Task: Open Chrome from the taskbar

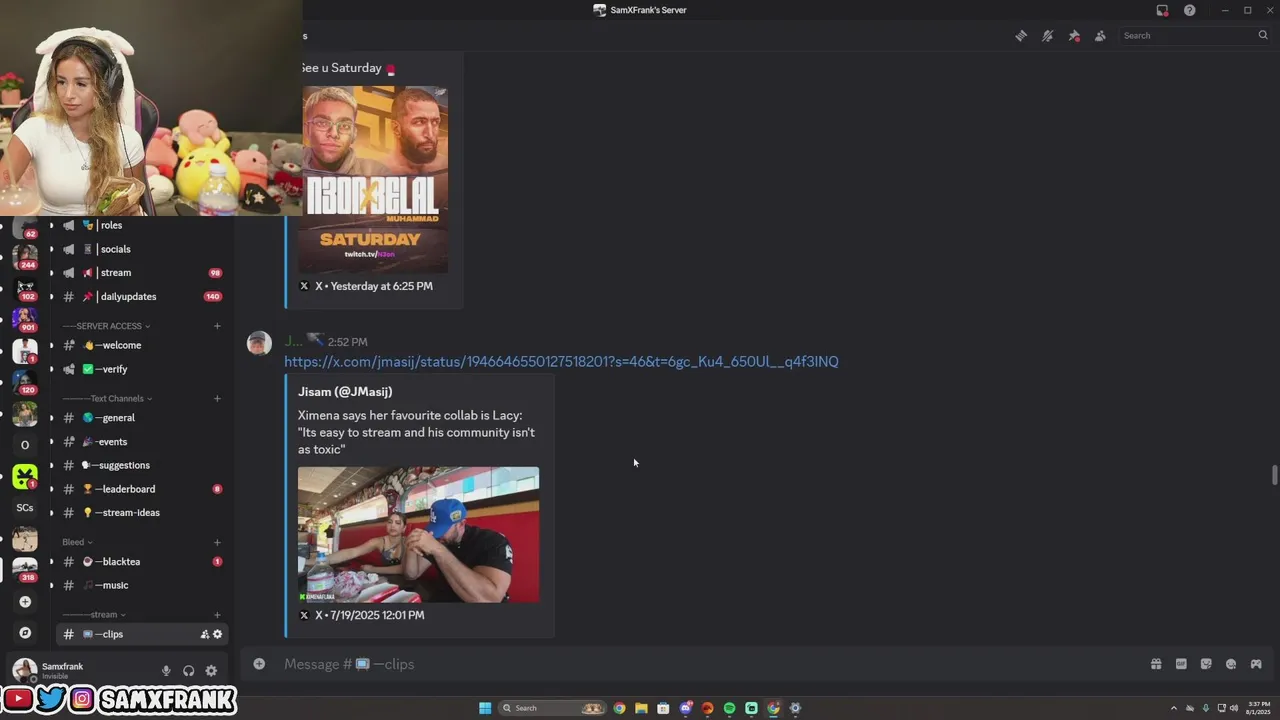Action: tap(619, 708)
